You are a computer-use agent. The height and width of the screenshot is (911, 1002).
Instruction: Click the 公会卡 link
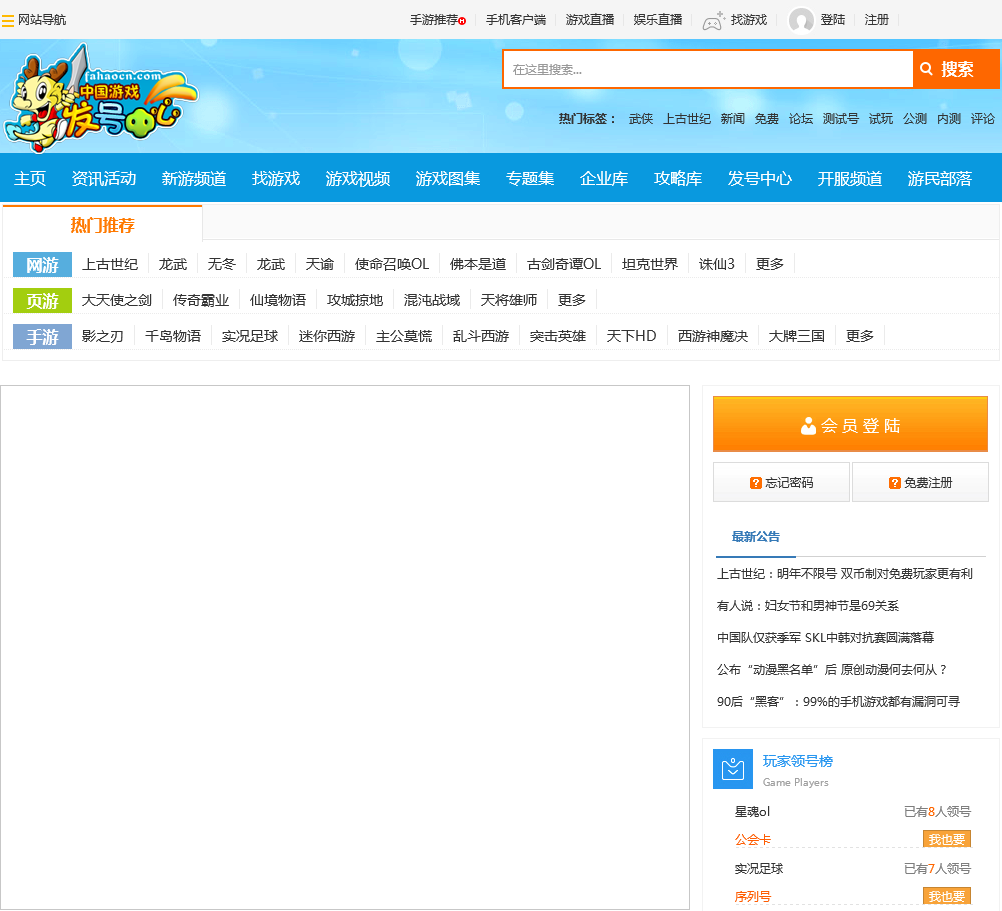tap(753, 839)
